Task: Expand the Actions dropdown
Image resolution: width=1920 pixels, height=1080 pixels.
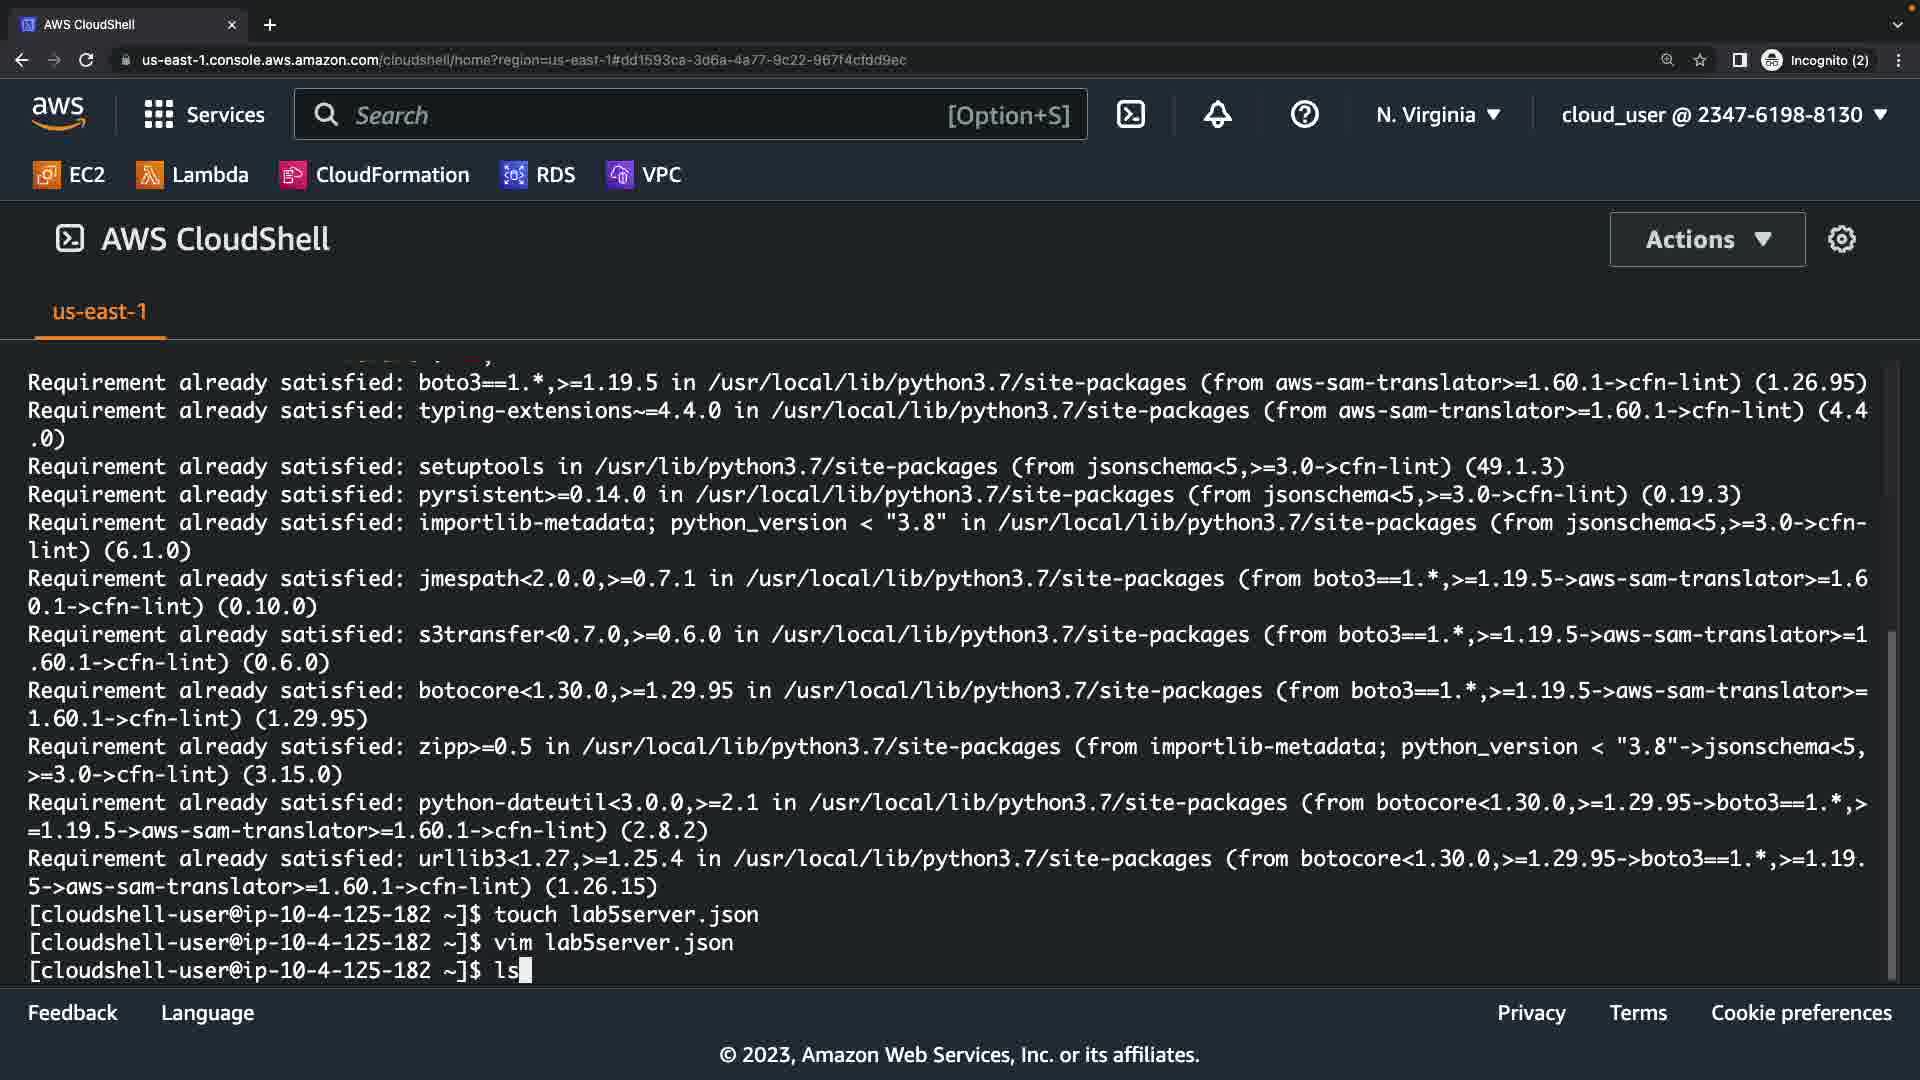Action: point(1707,239)
